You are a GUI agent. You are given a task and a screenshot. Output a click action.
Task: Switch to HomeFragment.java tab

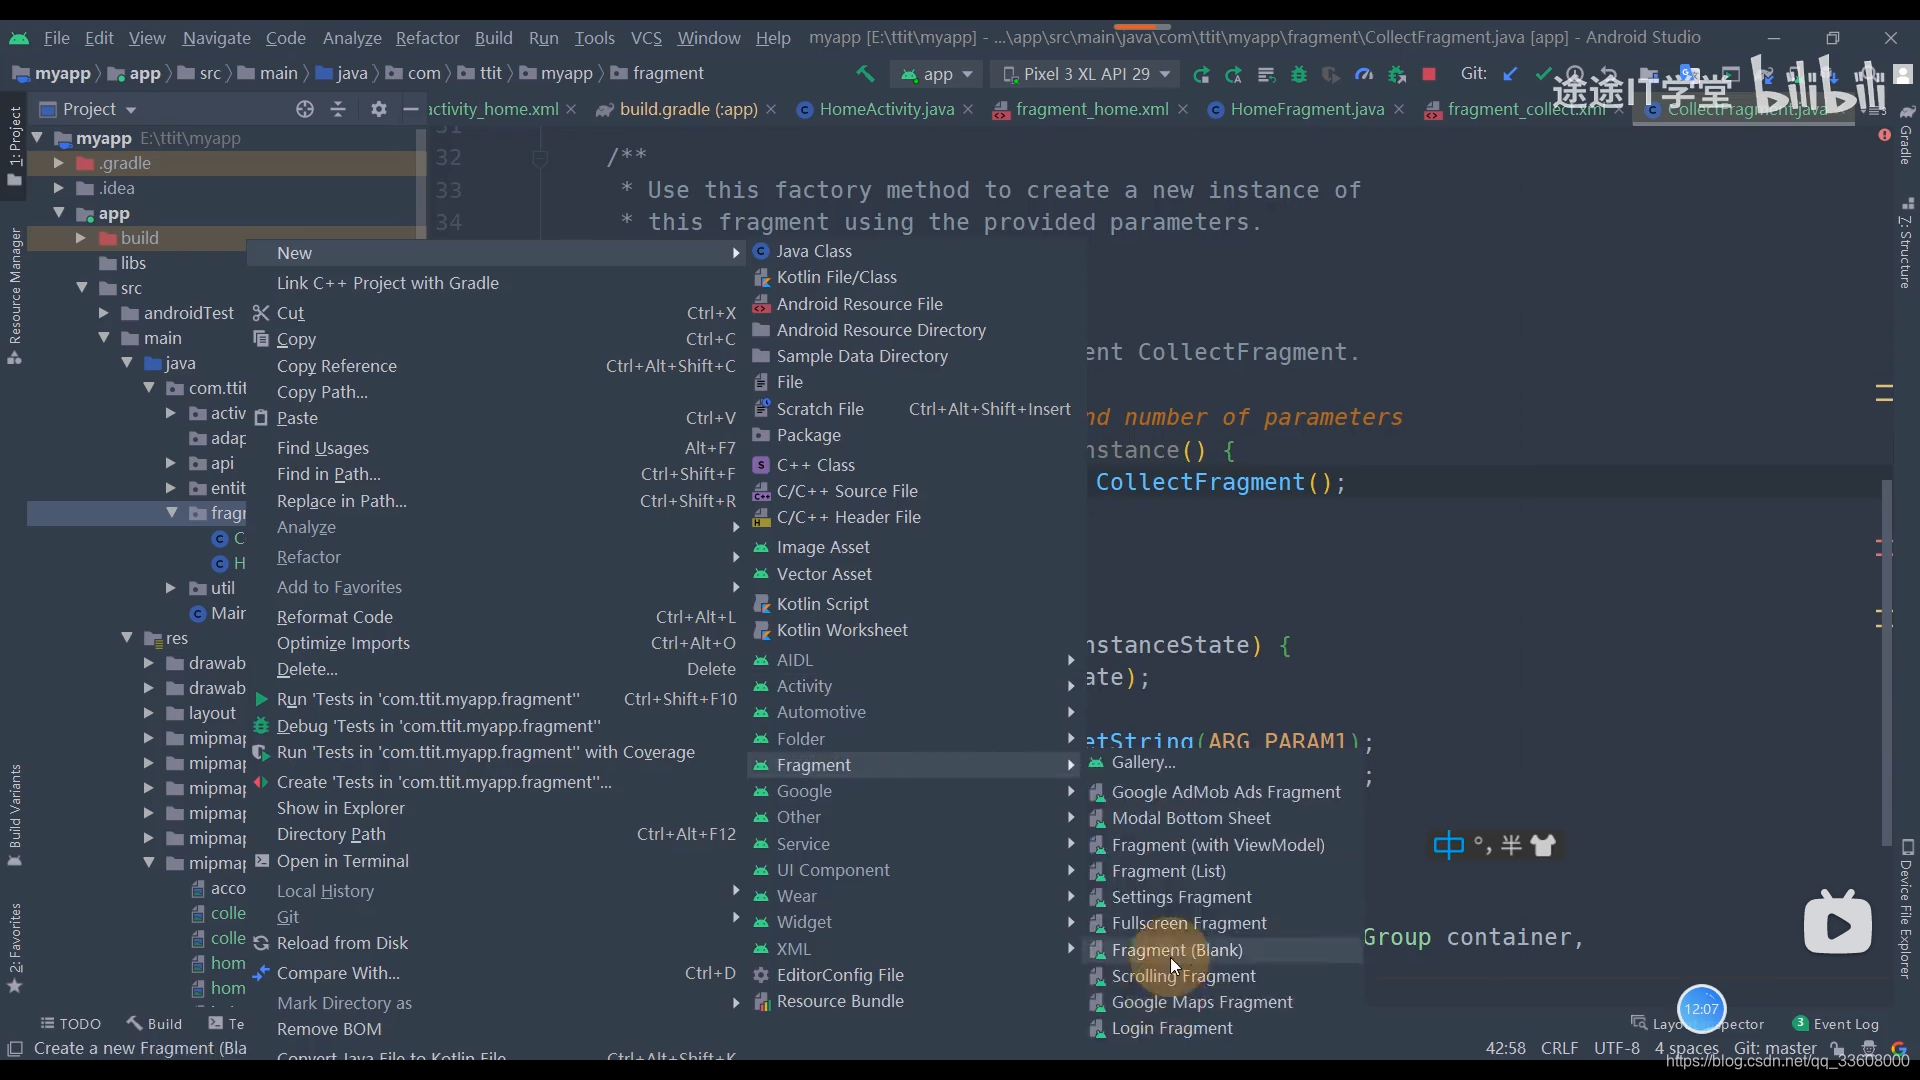pyautogui.click(x=1306, y=109)
